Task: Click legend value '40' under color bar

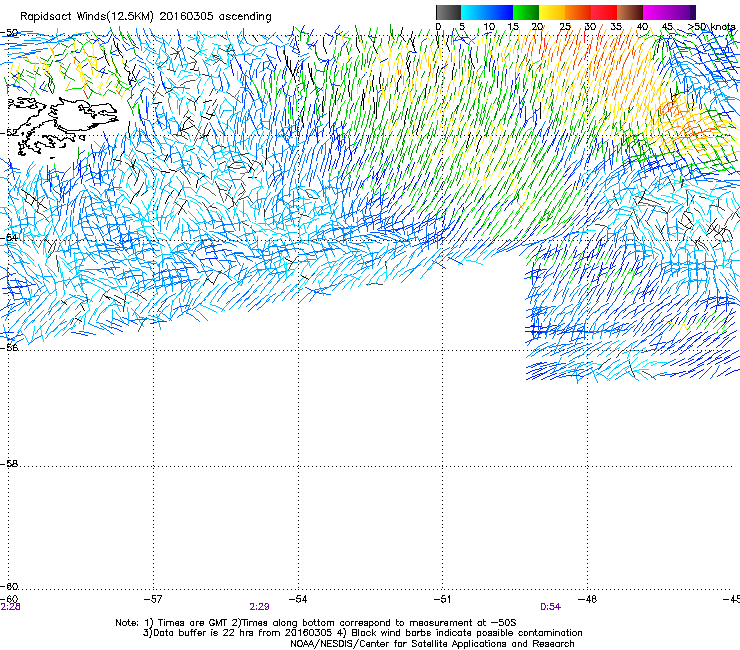Action: click(642, 27)
